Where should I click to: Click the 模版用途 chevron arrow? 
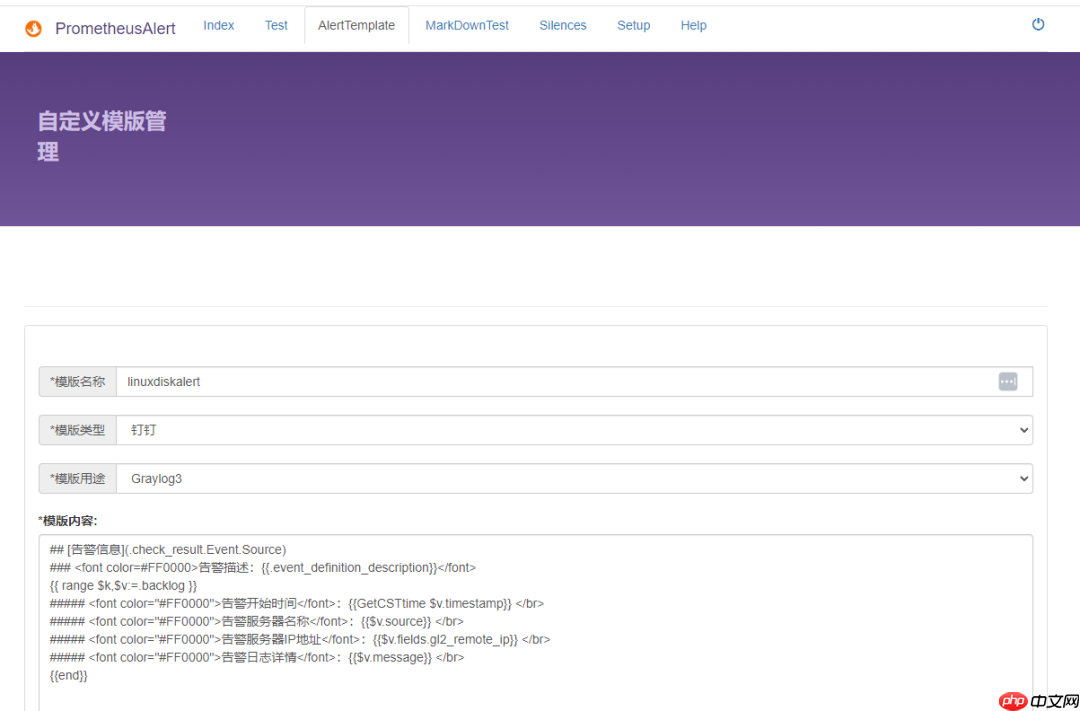tap(1022, 478)
